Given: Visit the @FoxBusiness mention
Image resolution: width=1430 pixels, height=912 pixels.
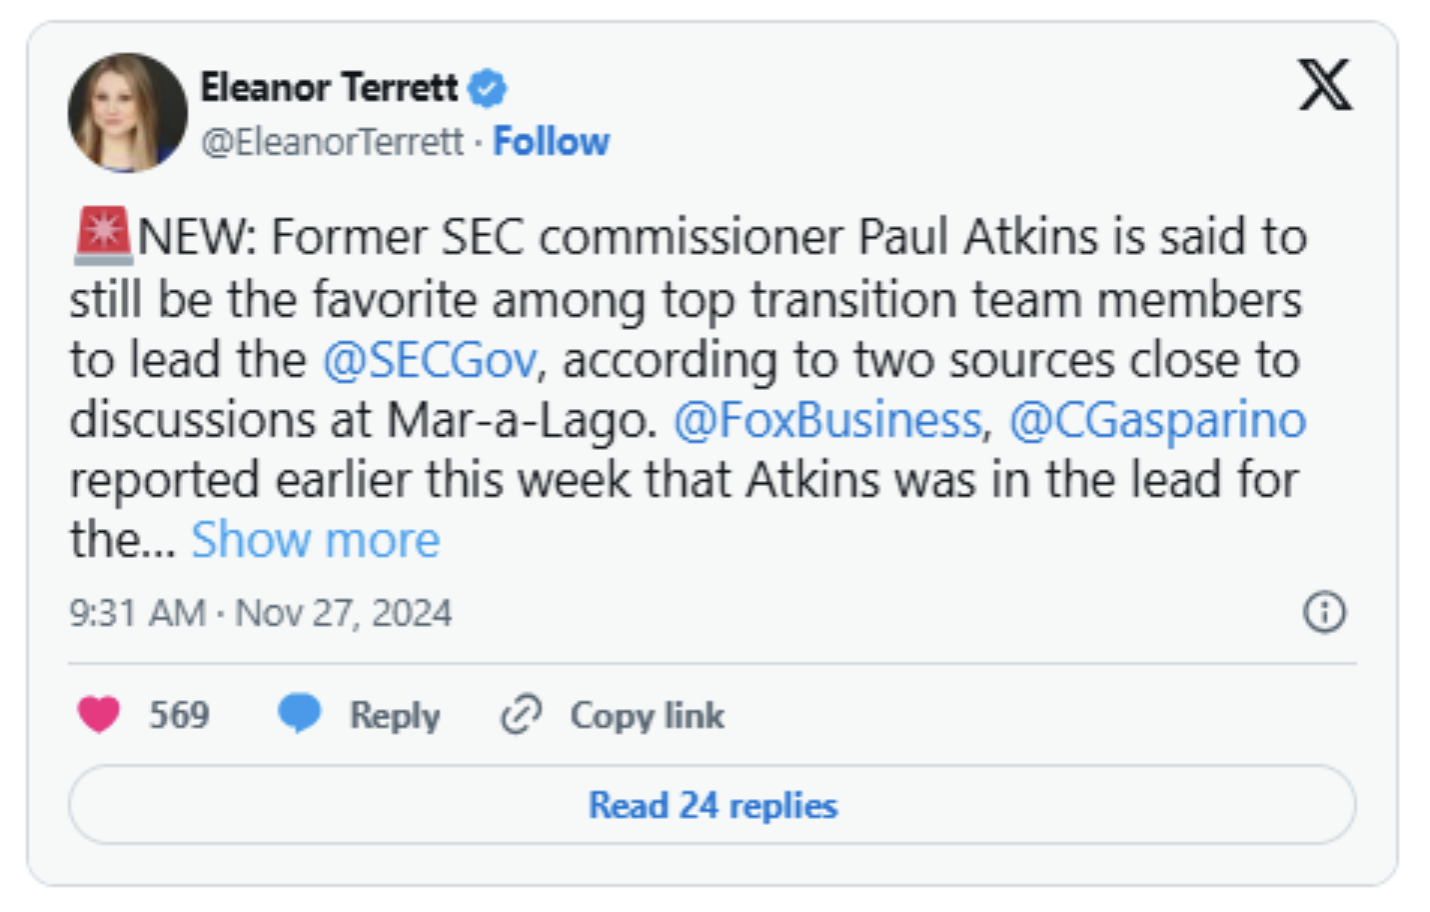Looking at the screenshot, I should click(827, 420).
